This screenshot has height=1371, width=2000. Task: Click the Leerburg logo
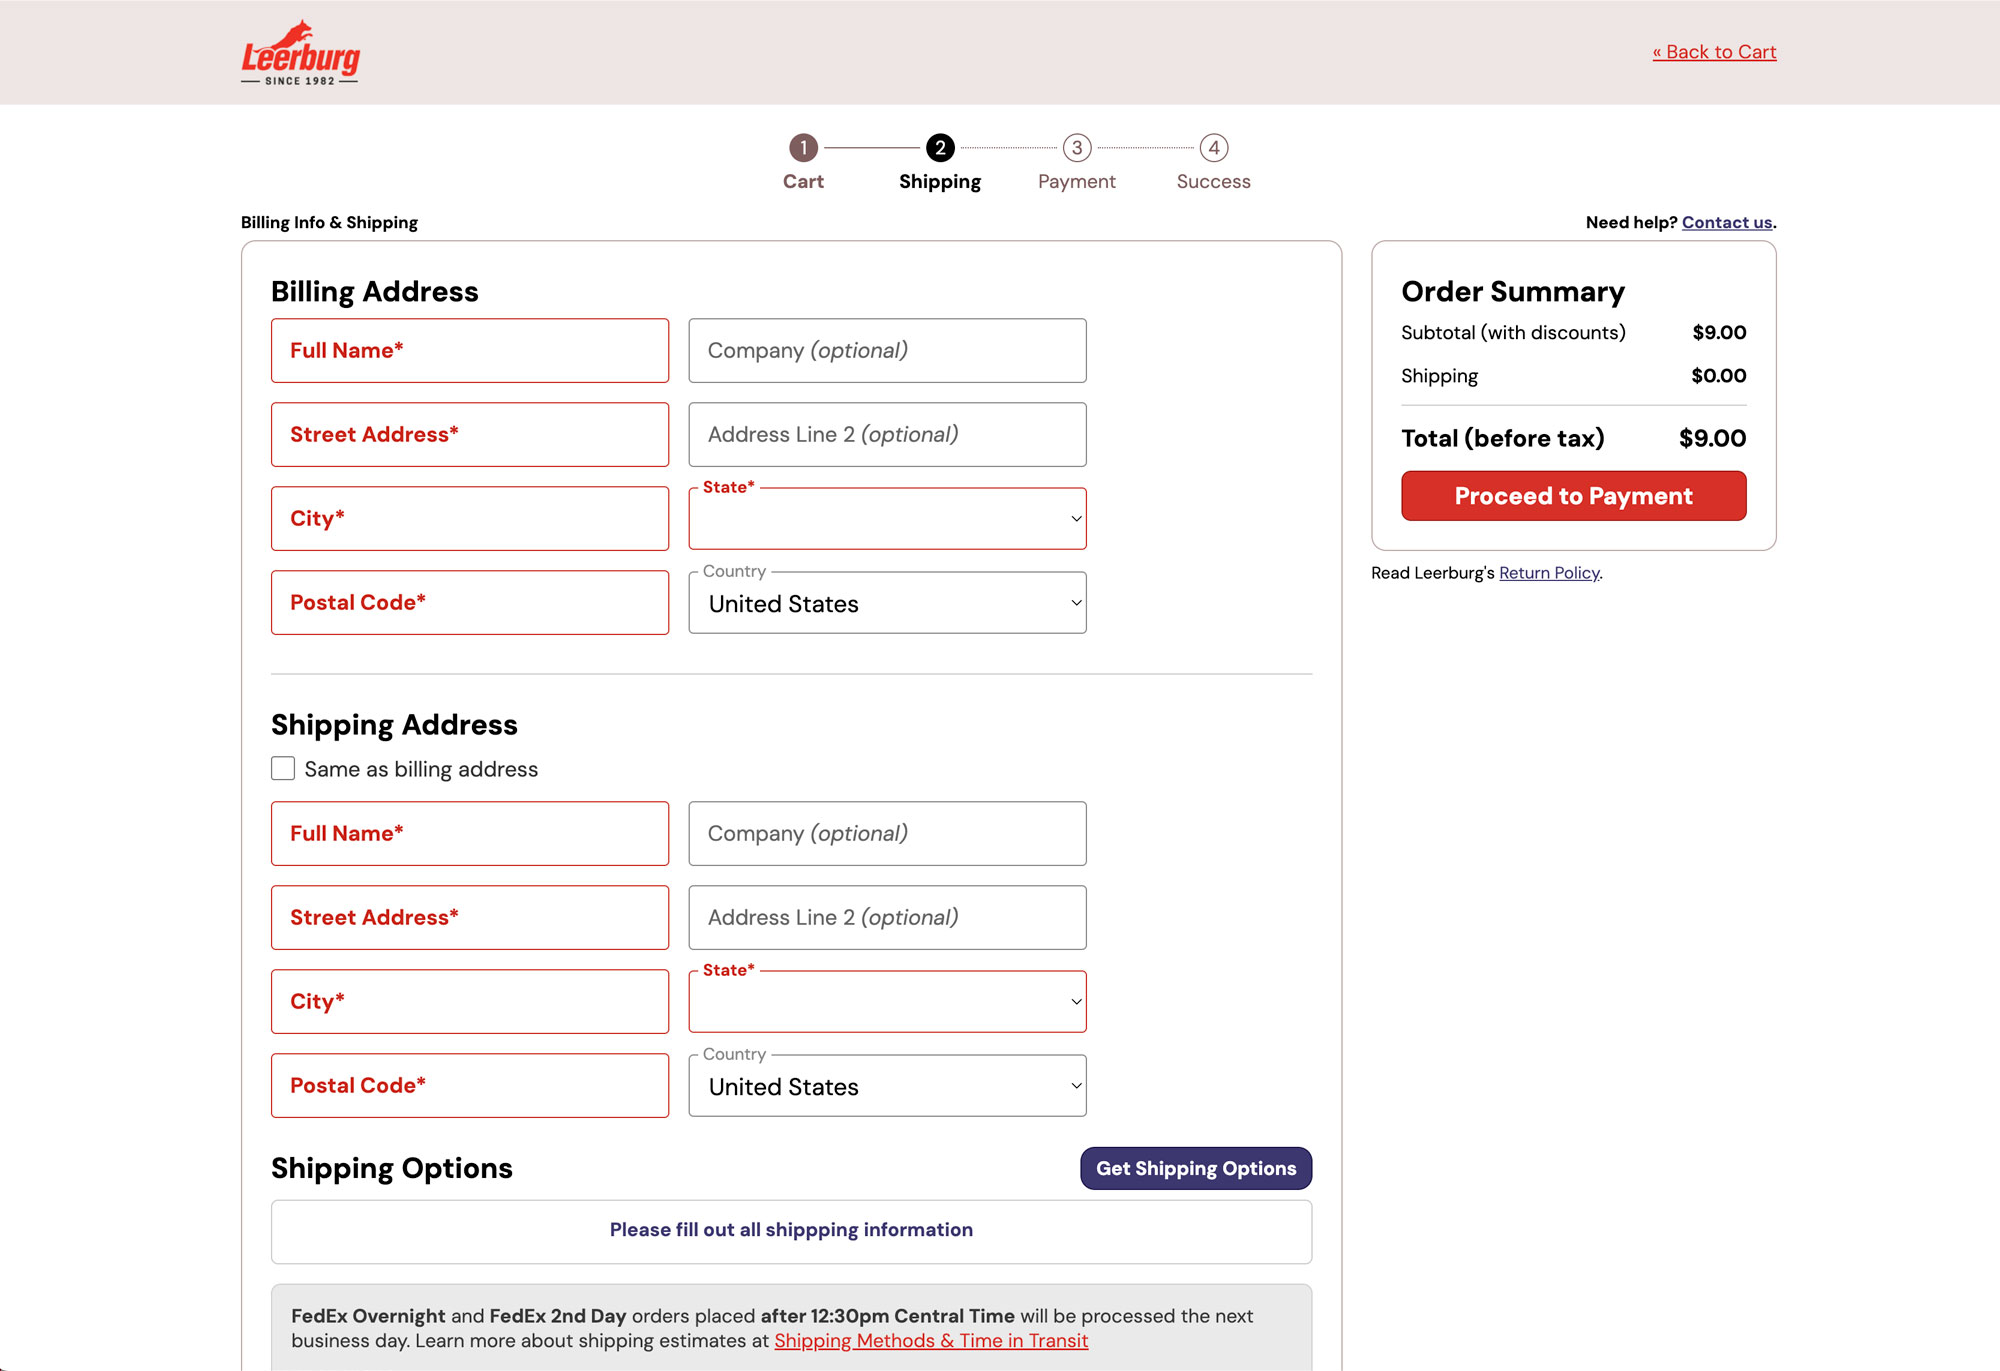[300, 53]
